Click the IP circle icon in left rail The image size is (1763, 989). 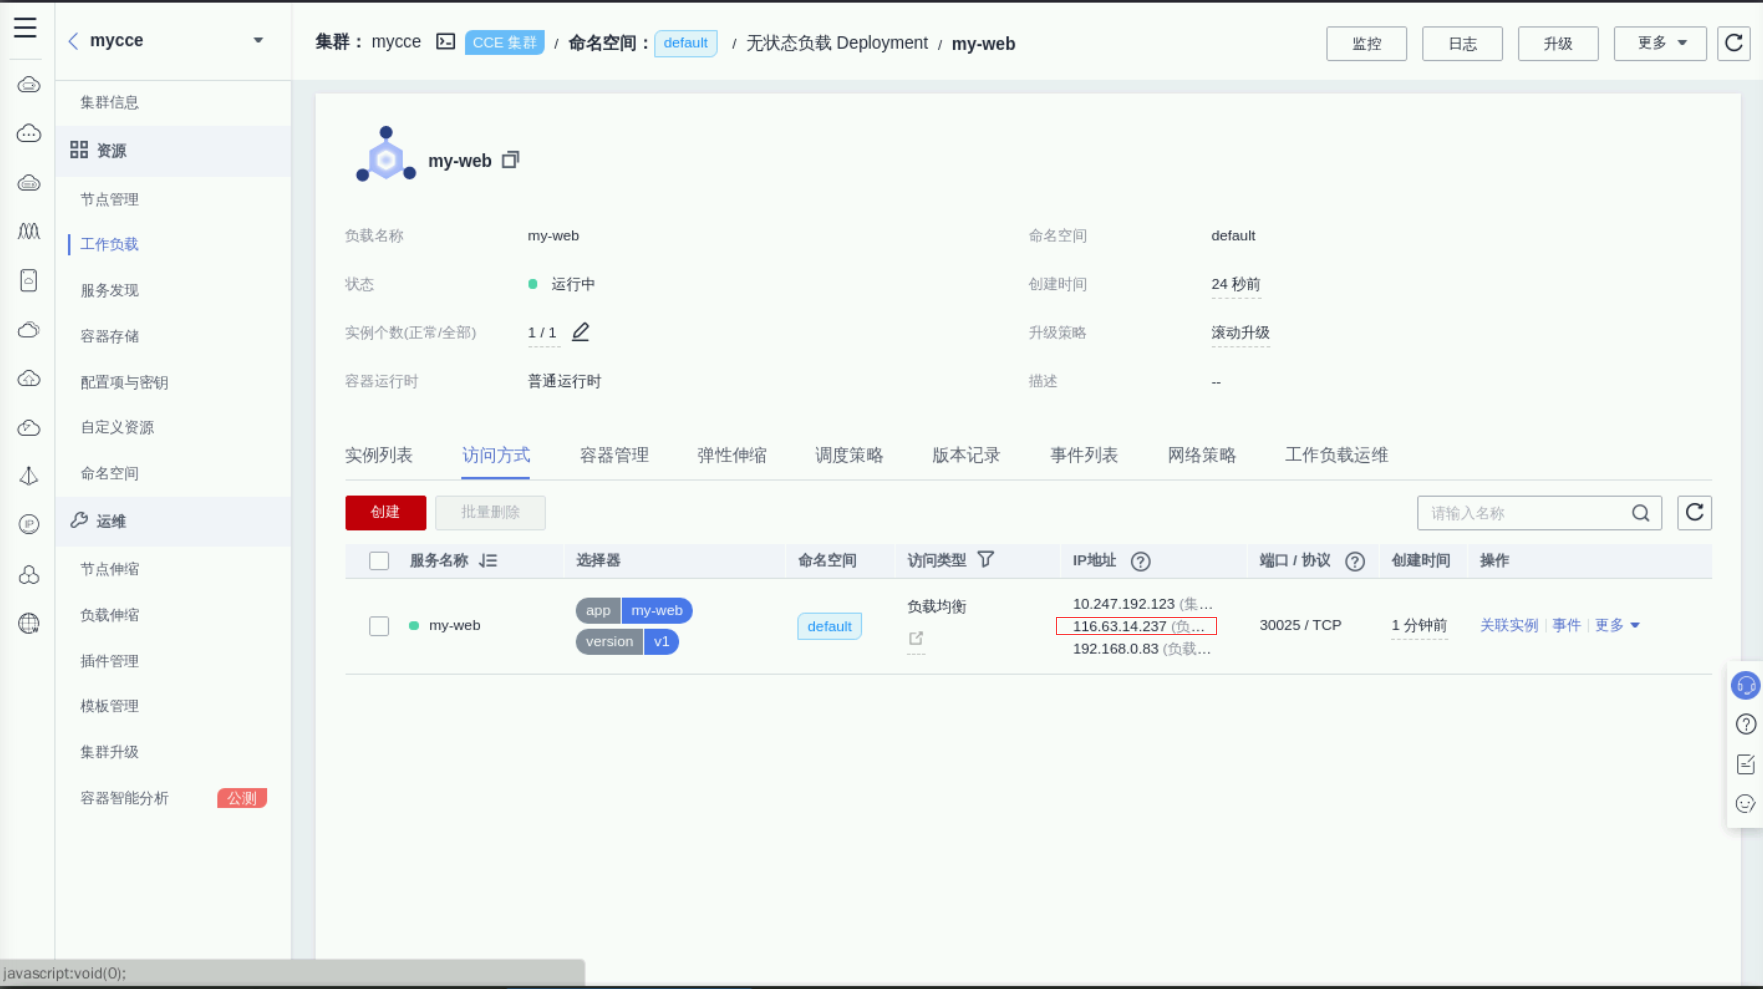(x=29, y=524)
